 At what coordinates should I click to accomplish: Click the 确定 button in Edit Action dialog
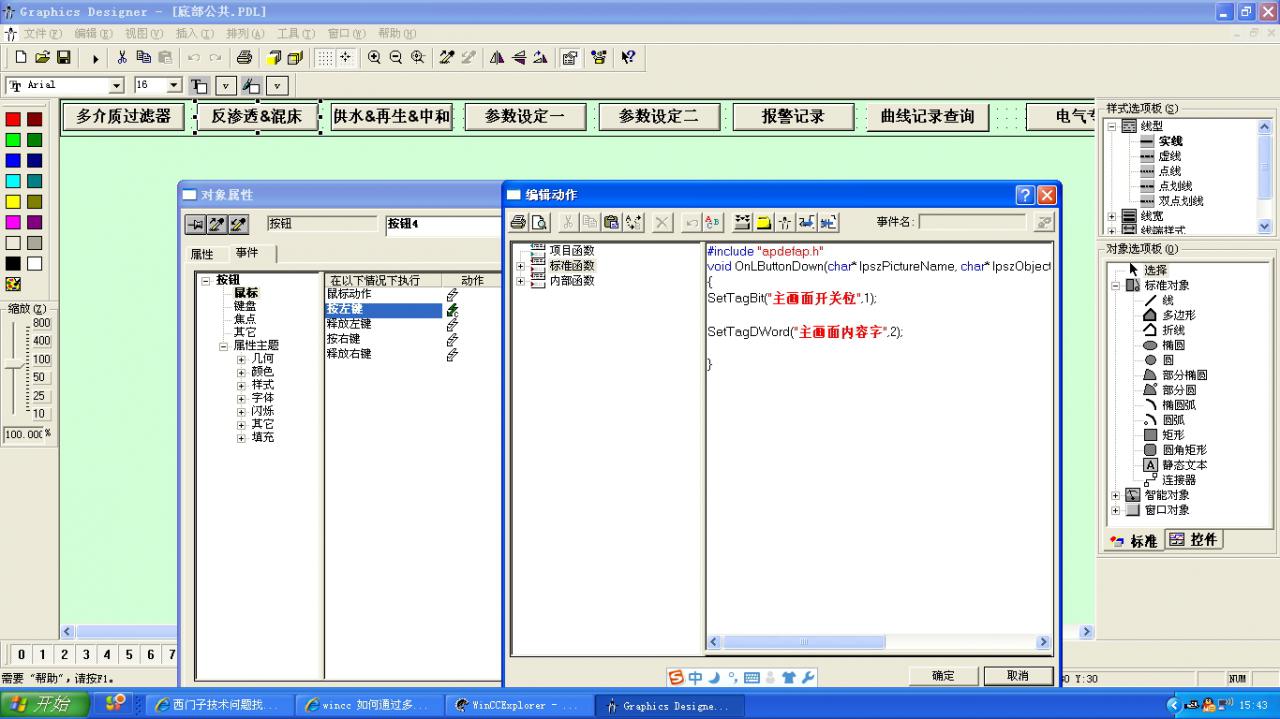tap(943, 676)
